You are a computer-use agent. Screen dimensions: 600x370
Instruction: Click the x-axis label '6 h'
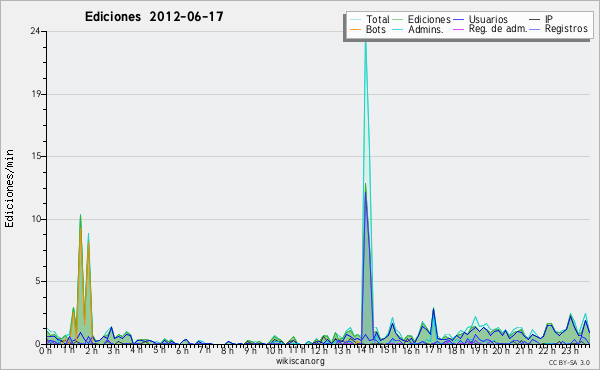pos(182,350)
